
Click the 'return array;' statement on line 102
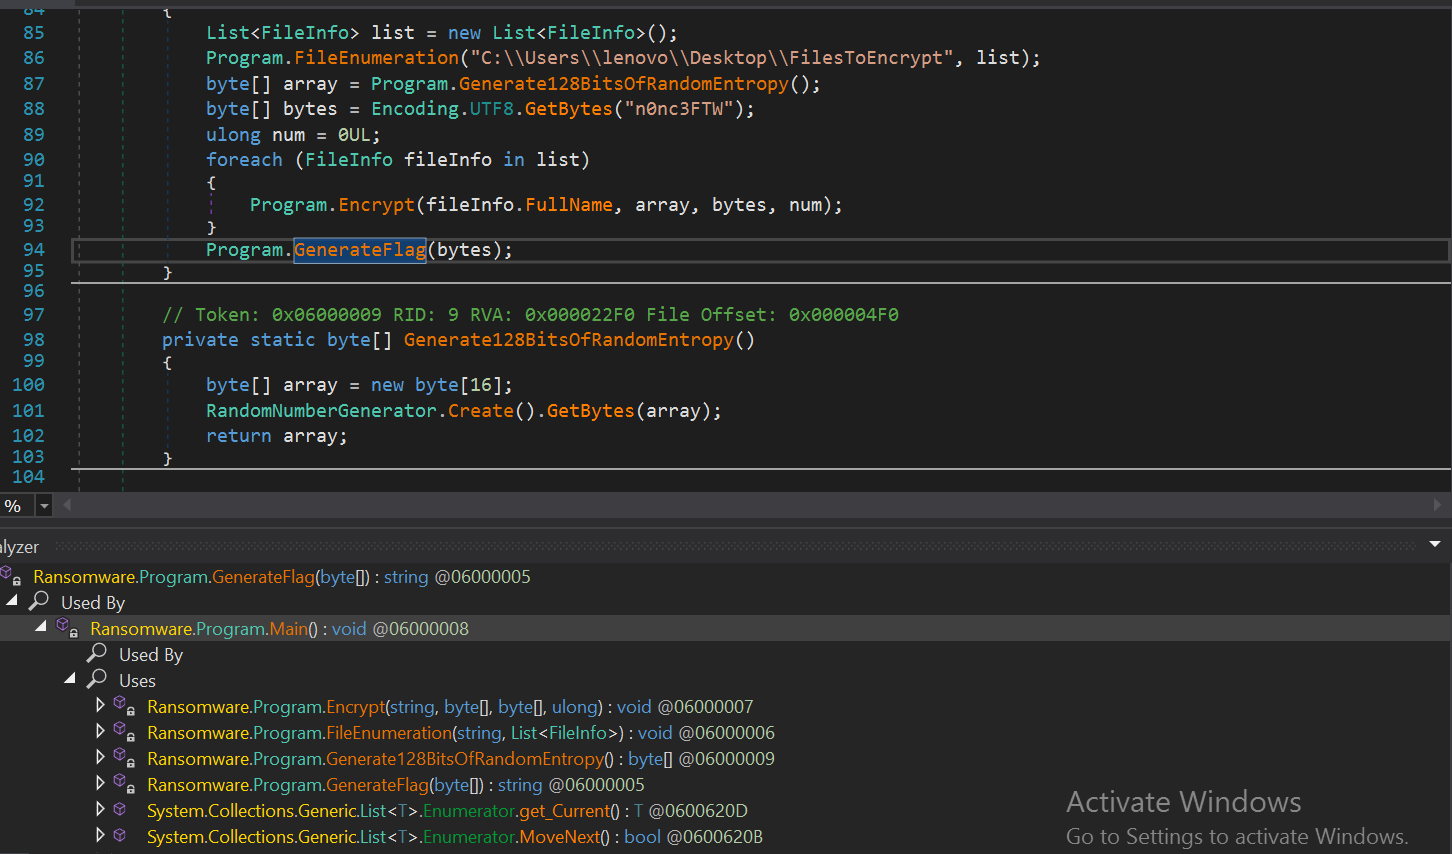tap(277, 436)
